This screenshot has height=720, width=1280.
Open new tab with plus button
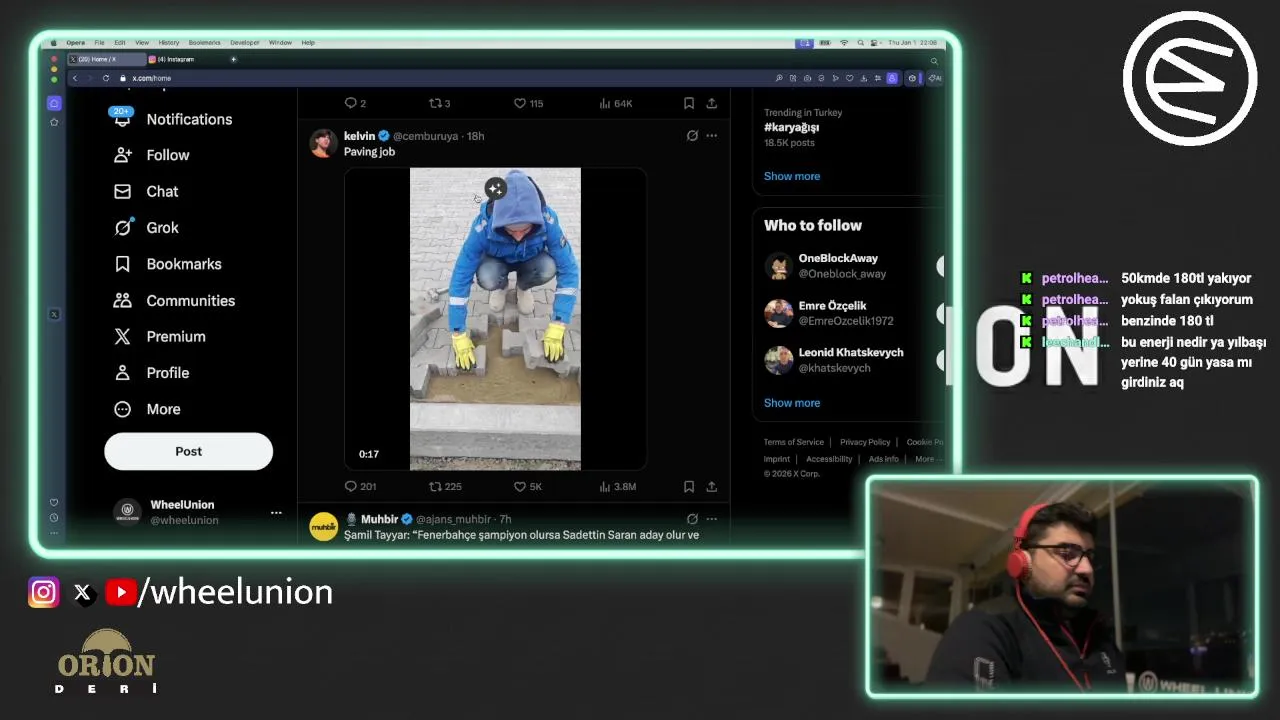(x=233, y=59)
